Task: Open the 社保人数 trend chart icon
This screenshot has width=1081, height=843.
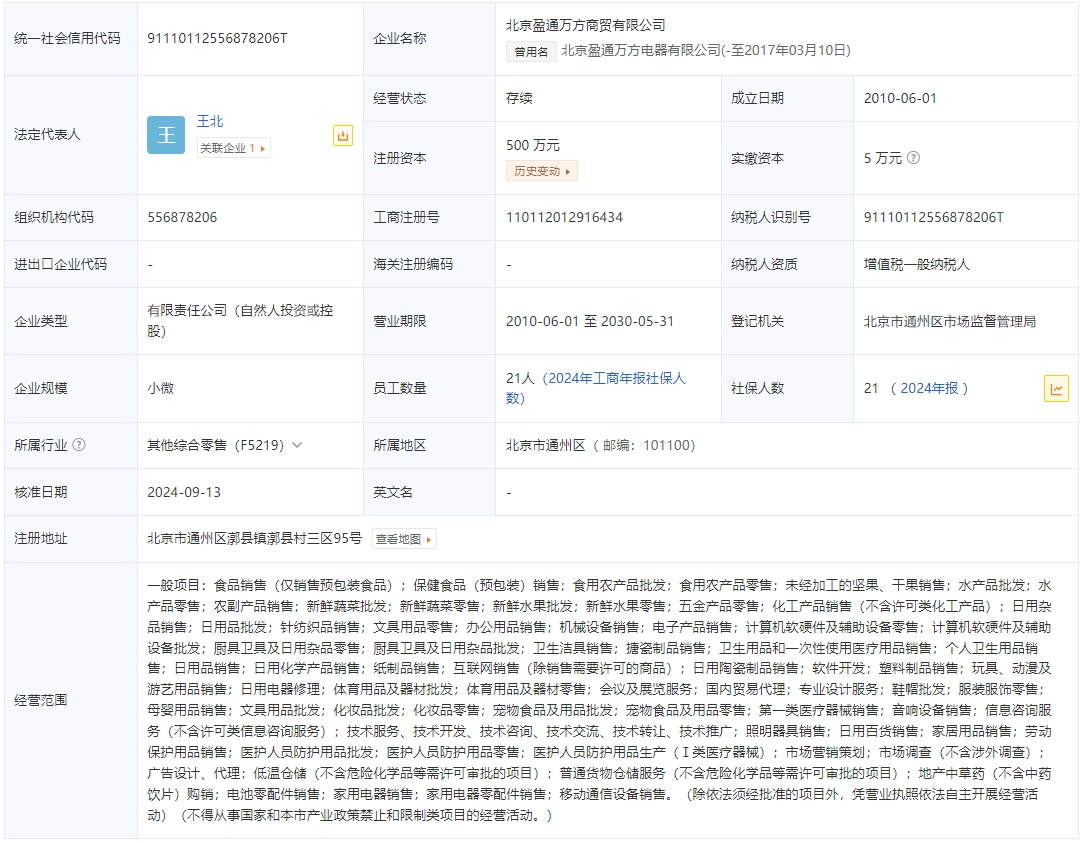Action: (1056, 388)
